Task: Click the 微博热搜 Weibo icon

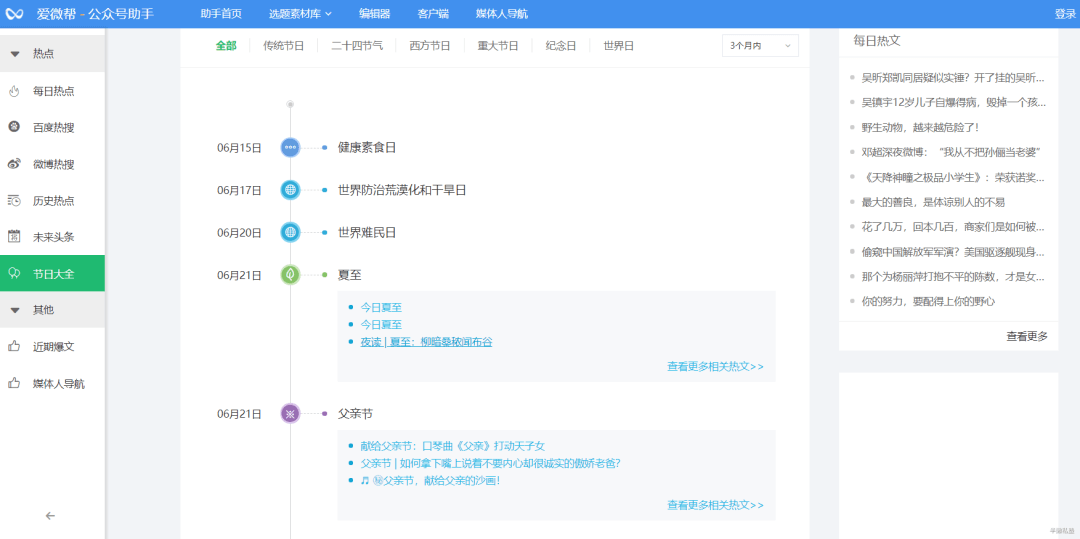Action: [x=14, y=164]
